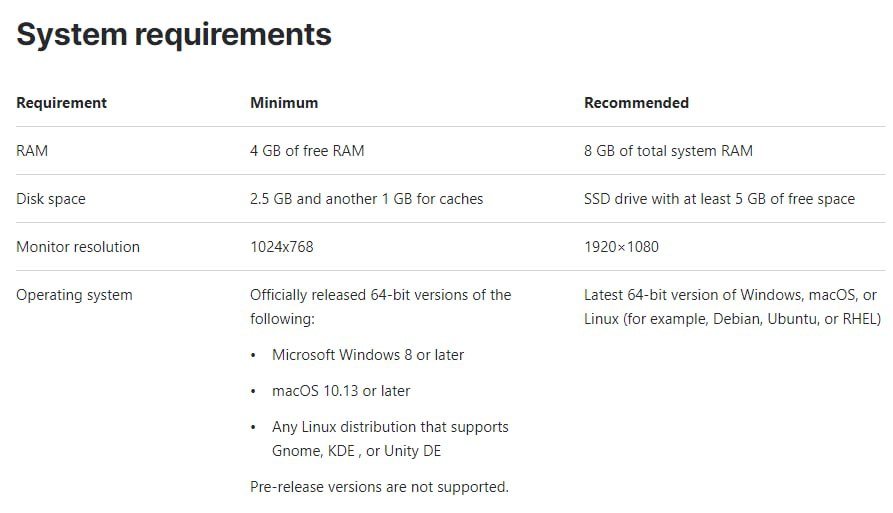Select the 8 GB of total system RAM text
893x513 pixels.
point(668,151)
